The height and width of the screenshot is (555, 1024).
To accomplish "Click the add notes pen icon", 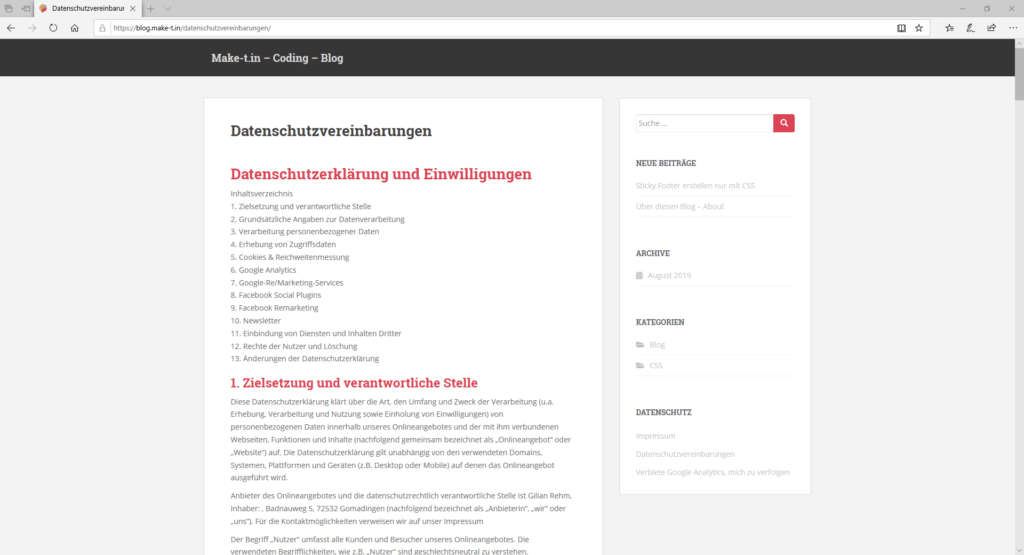I will (970, 28).
